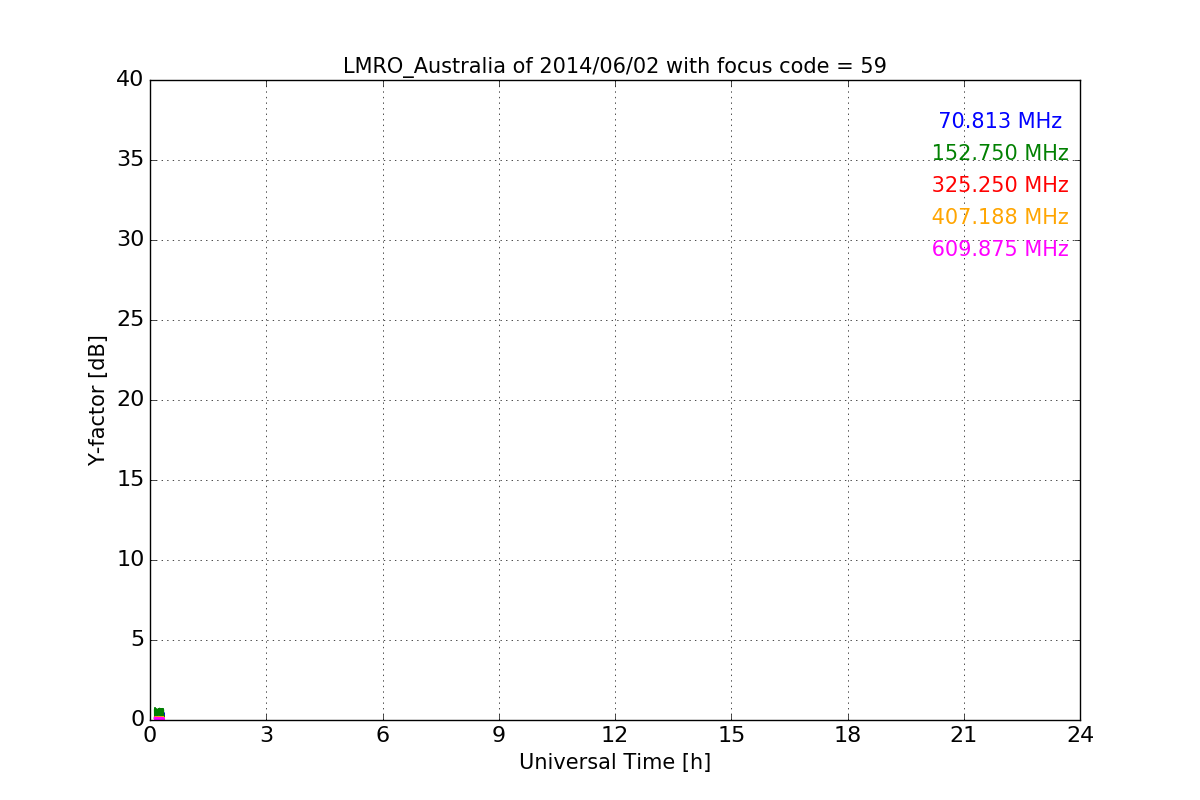Click the x-axis tick value 12
This screenshot has height=800, width=1200.
(615, 735)
